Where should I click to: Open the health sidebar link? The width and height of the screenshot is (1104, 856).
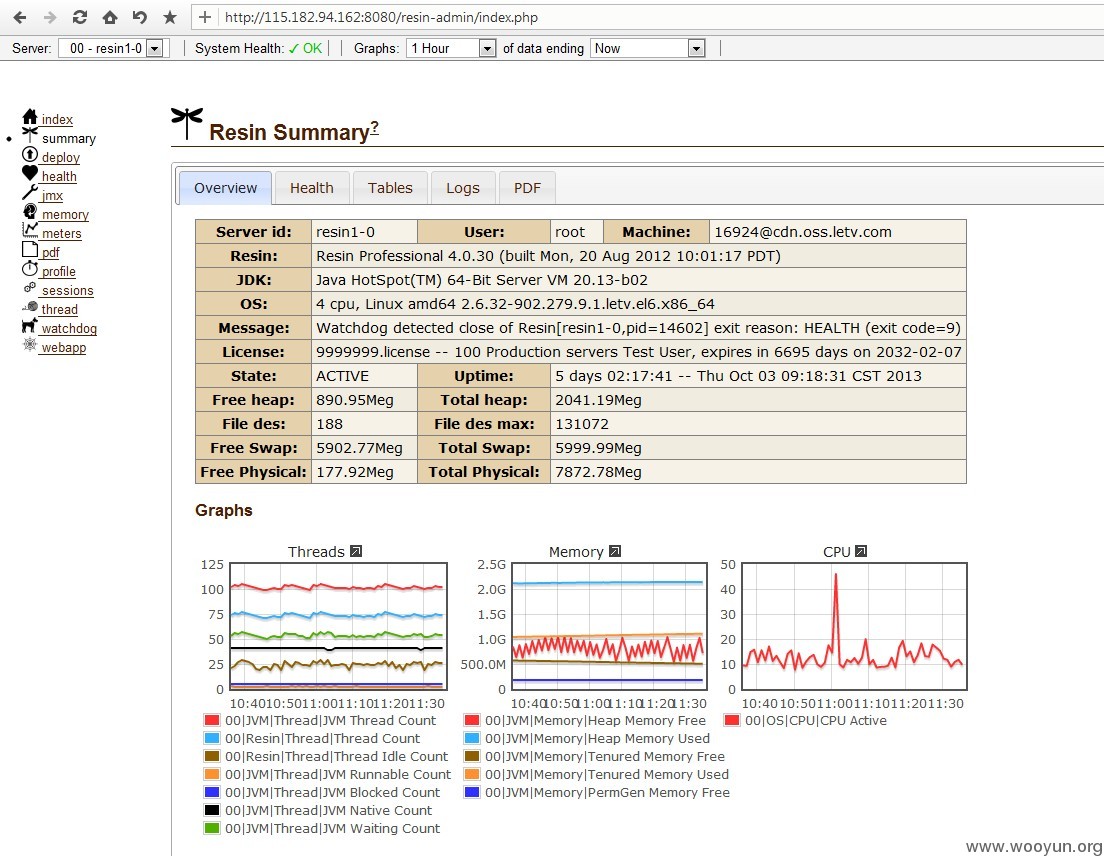click(x=59, y=177)
